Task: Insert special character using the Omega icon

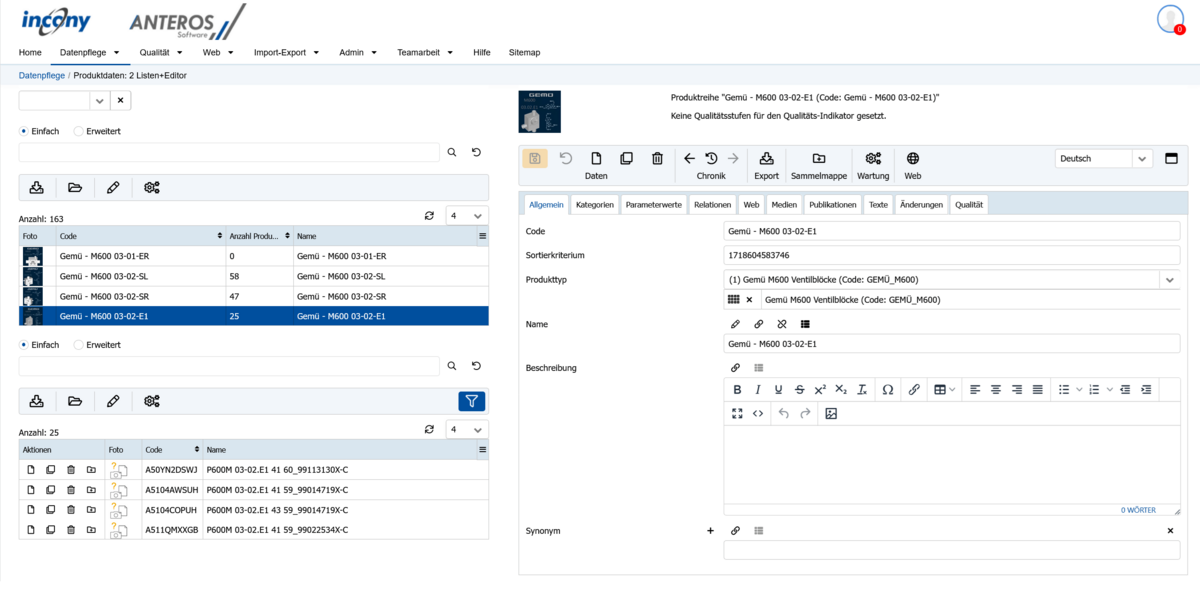Action: 887,389
